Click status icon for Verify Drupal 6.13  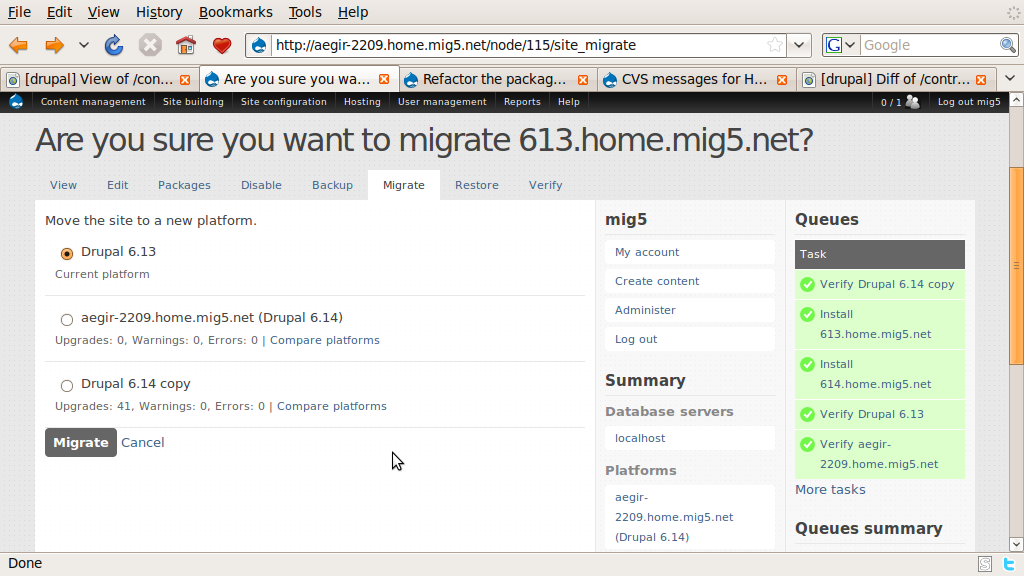[807, 414]
